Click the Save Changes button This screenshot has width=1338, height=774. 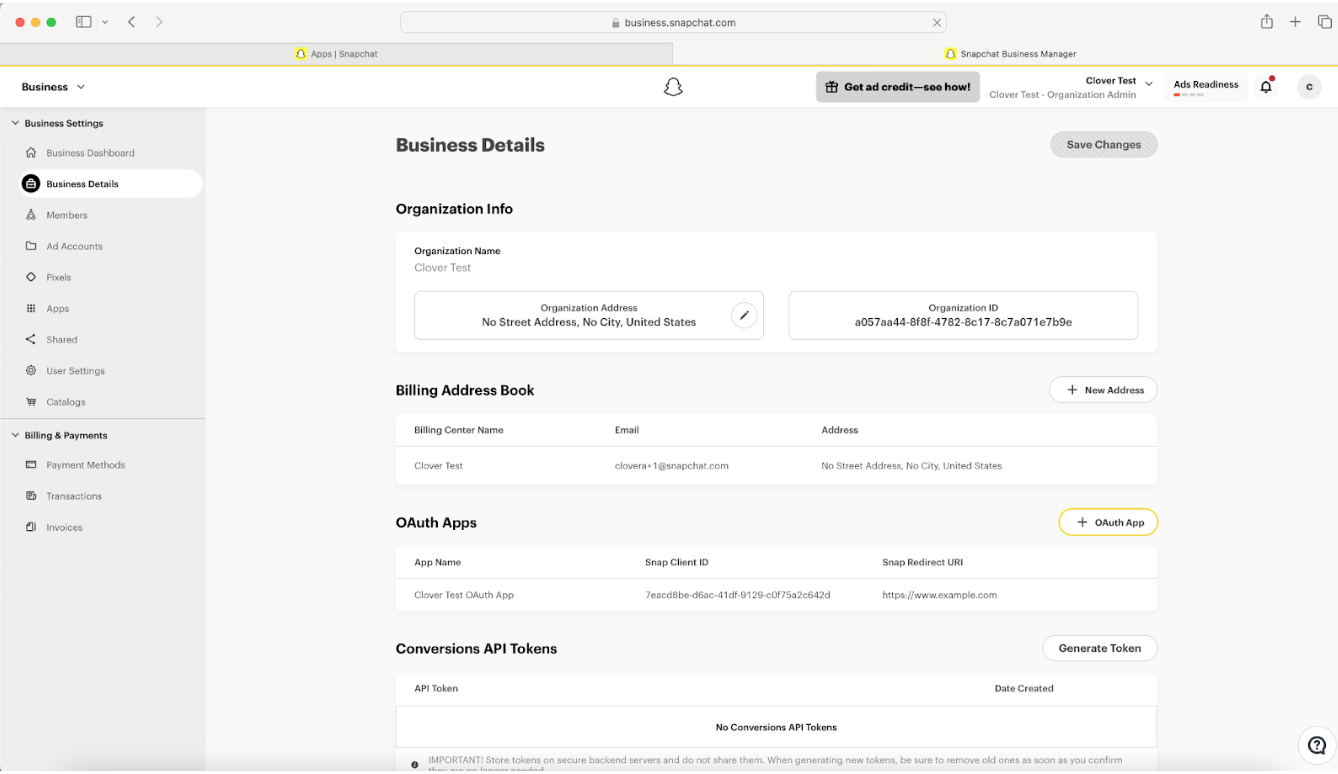click(x=1103, y=144)
